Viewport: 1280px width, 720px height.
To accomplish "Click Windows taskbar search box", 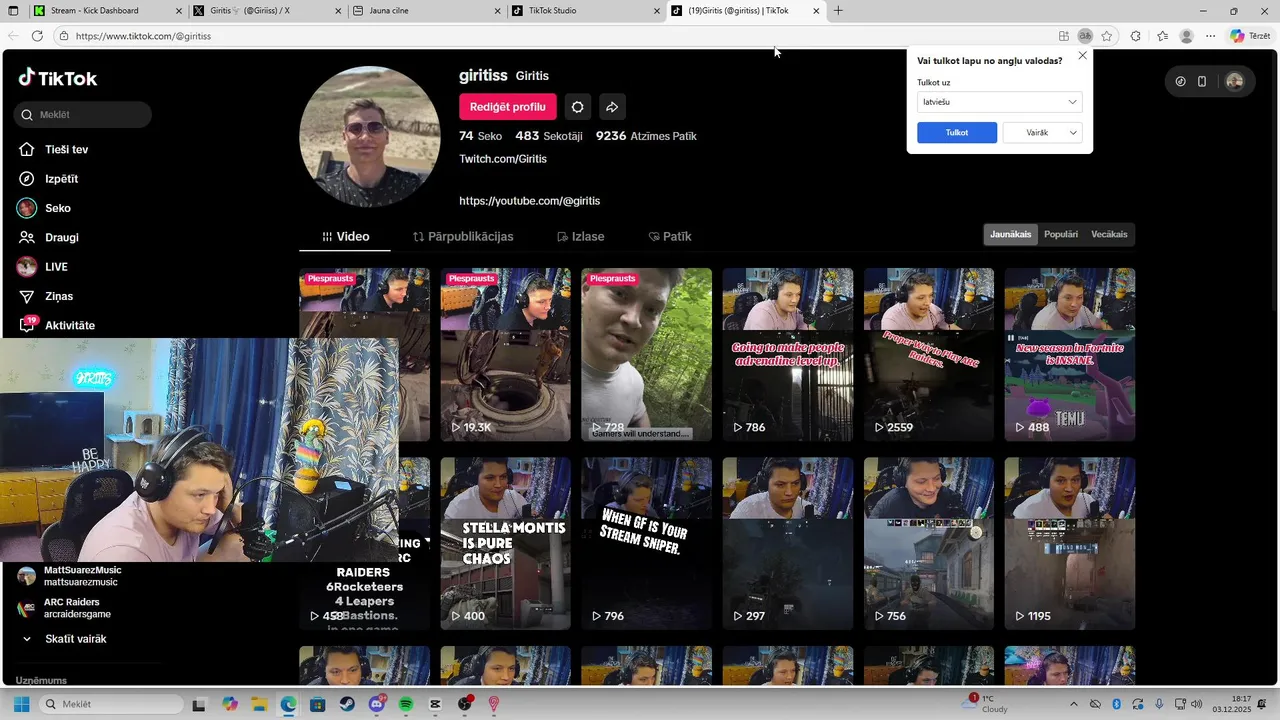I will pos(111,704).
